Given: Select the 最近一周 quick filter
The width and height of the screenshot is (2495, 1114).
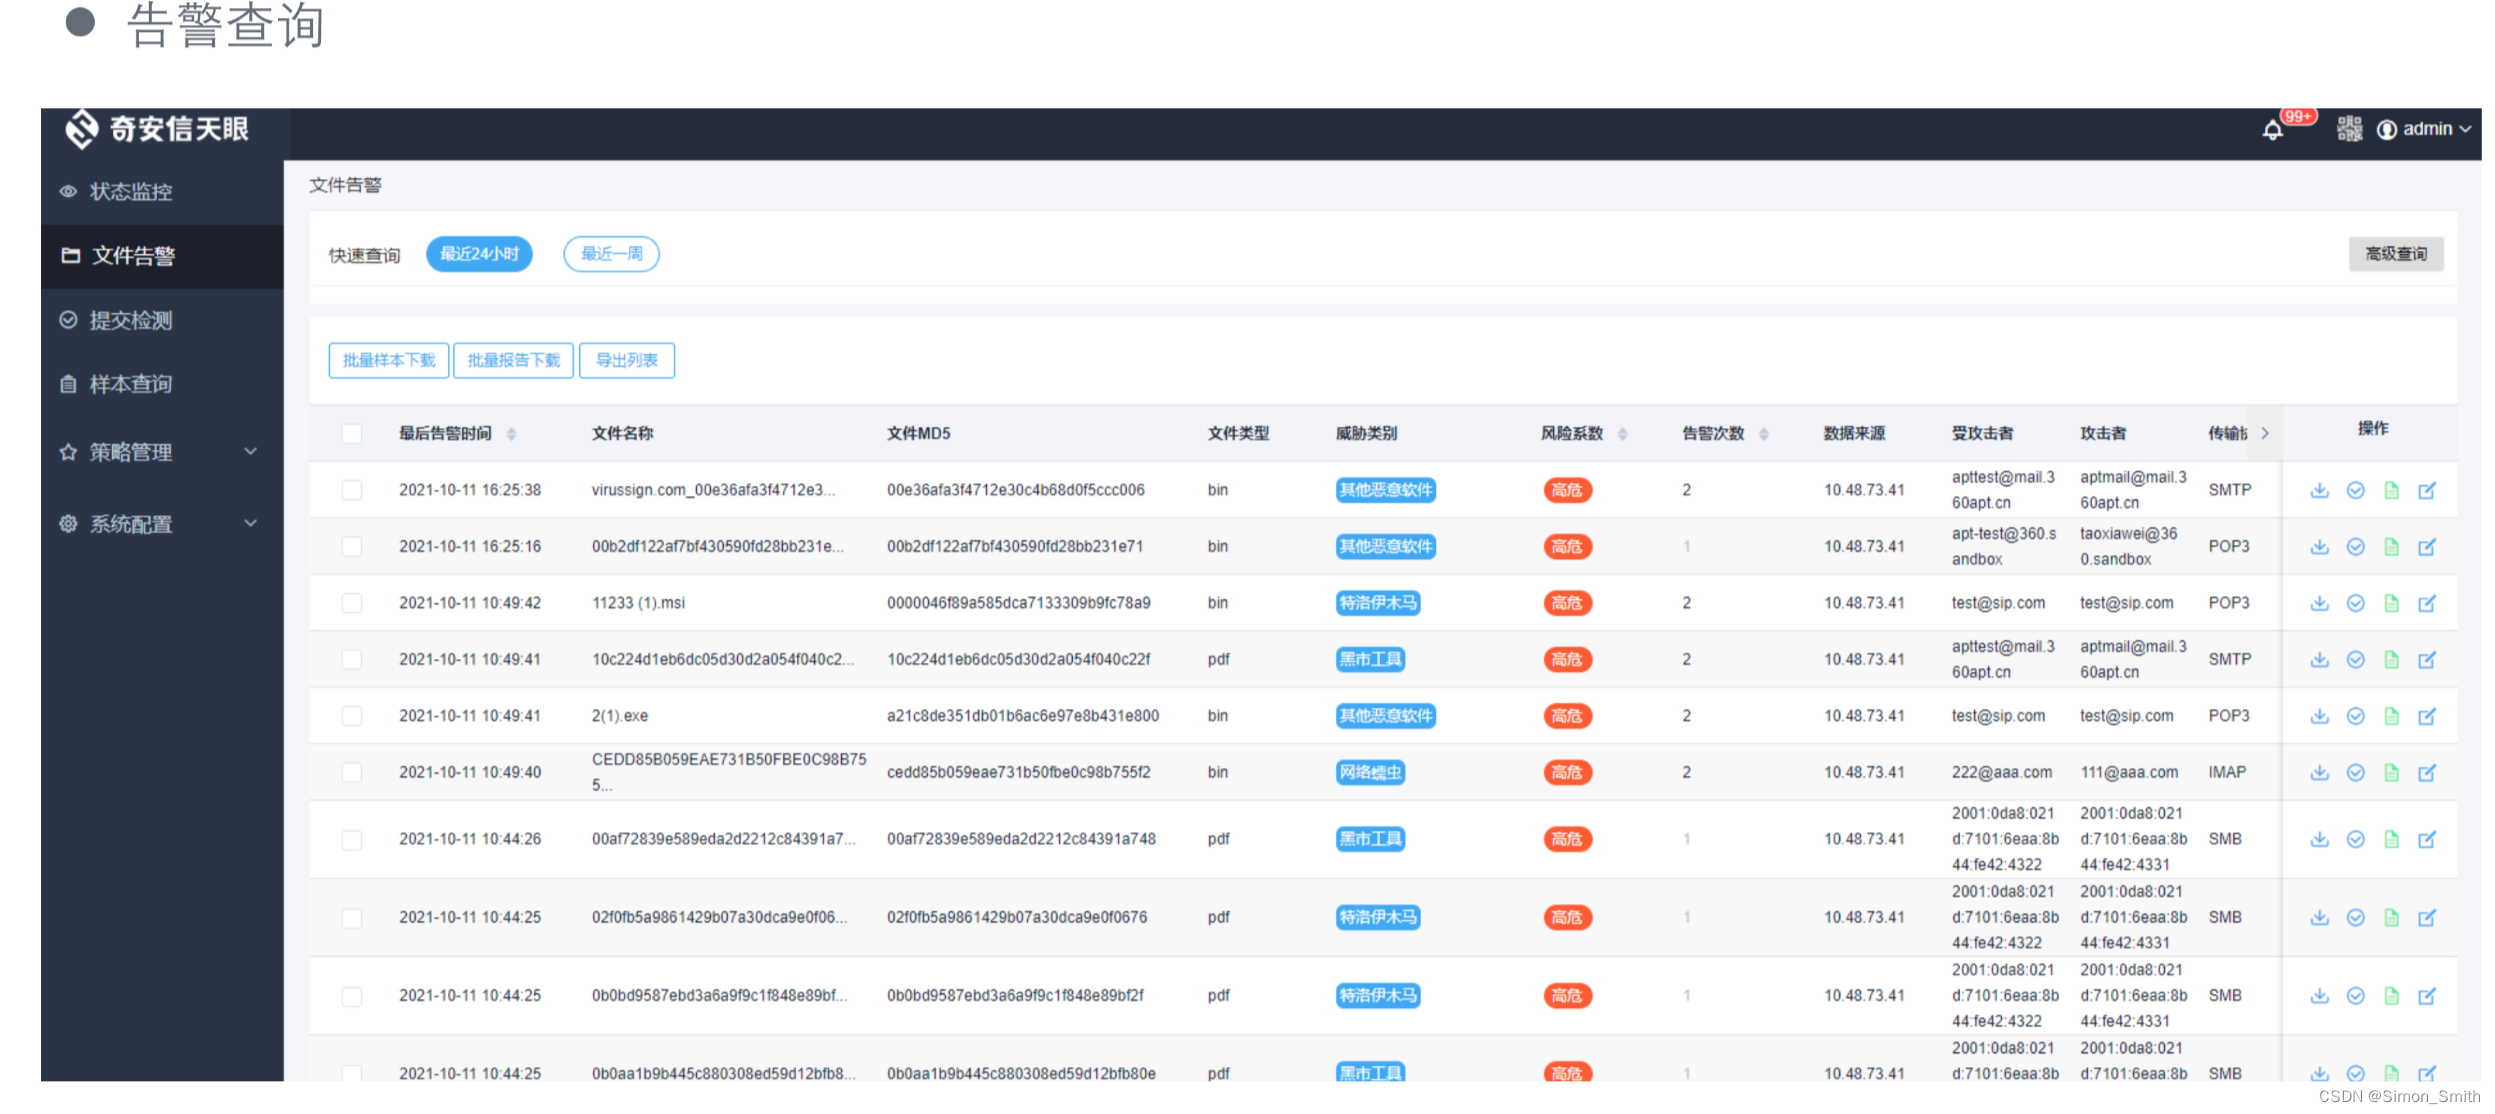Looking at the screenshot, I should (x=611, y=254).
